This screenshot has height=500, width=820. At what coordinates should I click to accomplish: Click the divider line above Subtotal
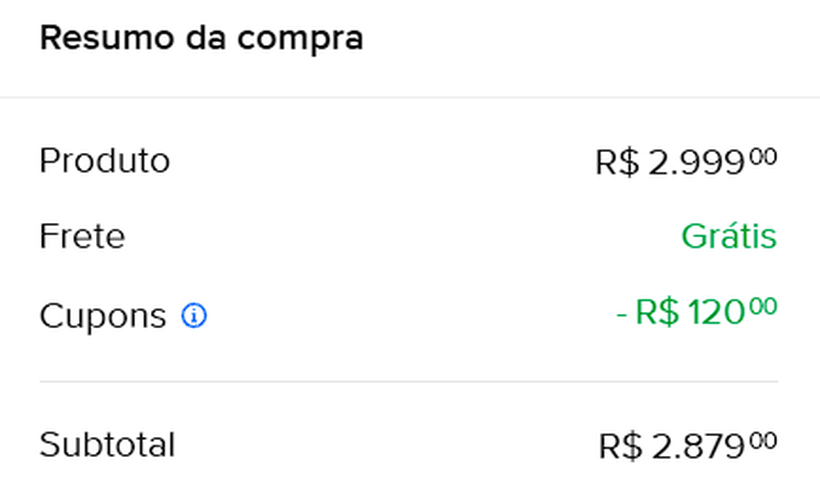[x=409, y=382]
